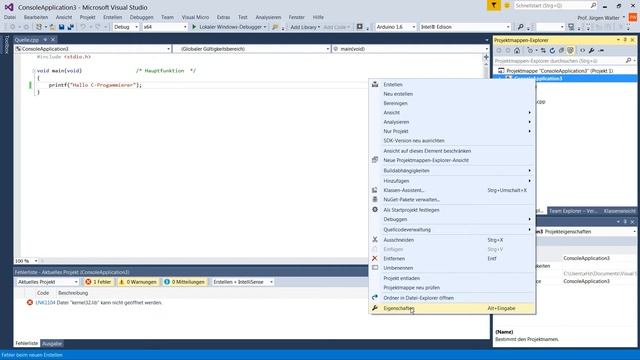Open the Add Library dropdown
The image size is (640, 360).
(x=305, y=27)
